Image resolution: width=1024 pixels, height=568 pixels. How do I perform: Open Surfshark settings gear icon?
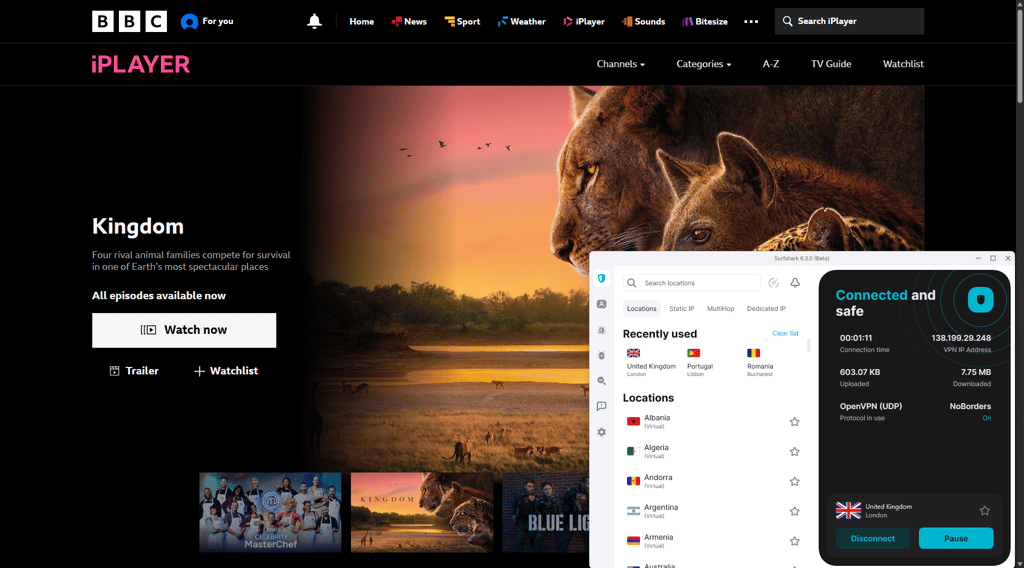coord(601,432)
